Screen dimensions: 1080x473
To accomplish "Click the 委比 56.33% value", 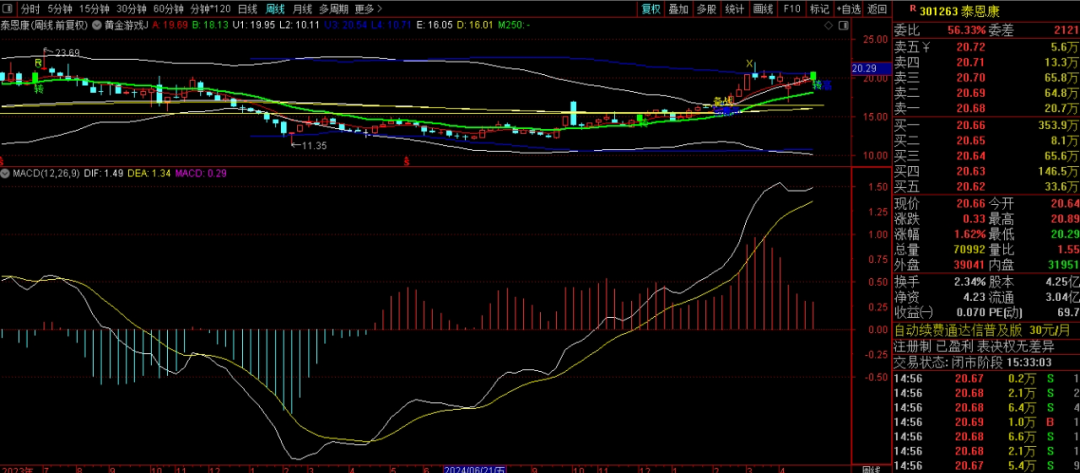I will coord(966,30).
